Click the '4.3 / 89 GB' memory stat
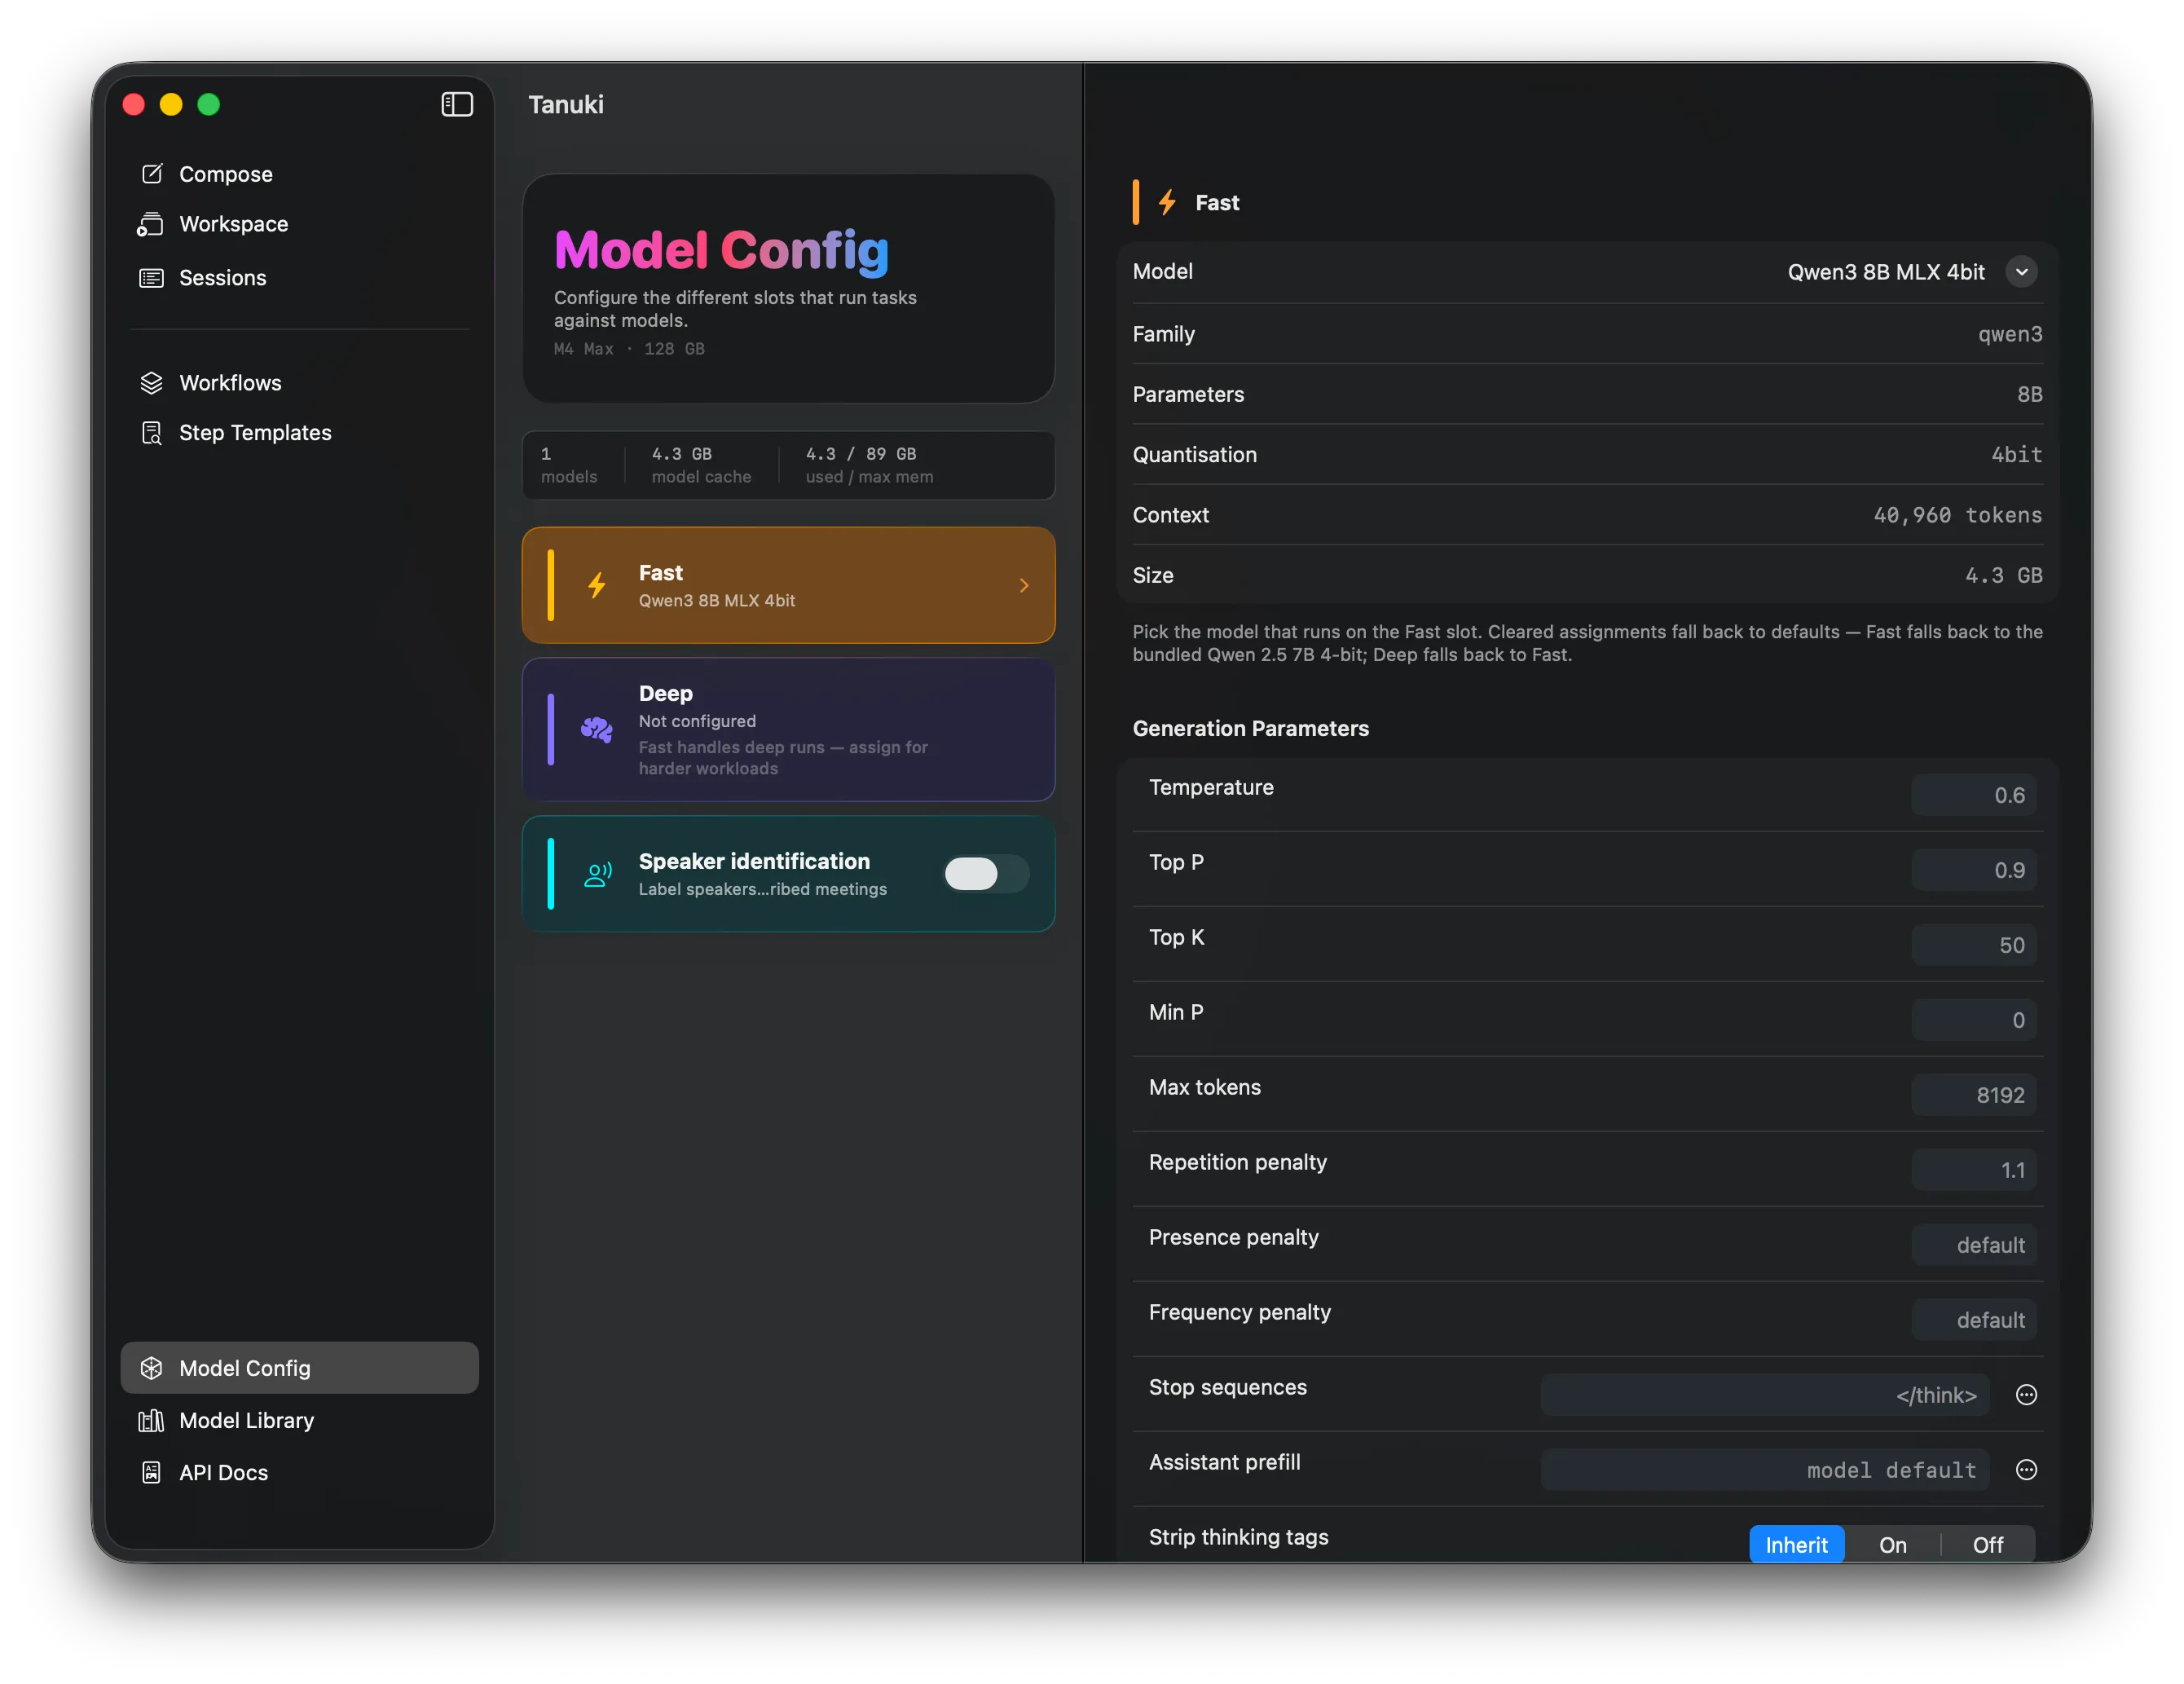The image size is (2184, 1684). point(861,454)
